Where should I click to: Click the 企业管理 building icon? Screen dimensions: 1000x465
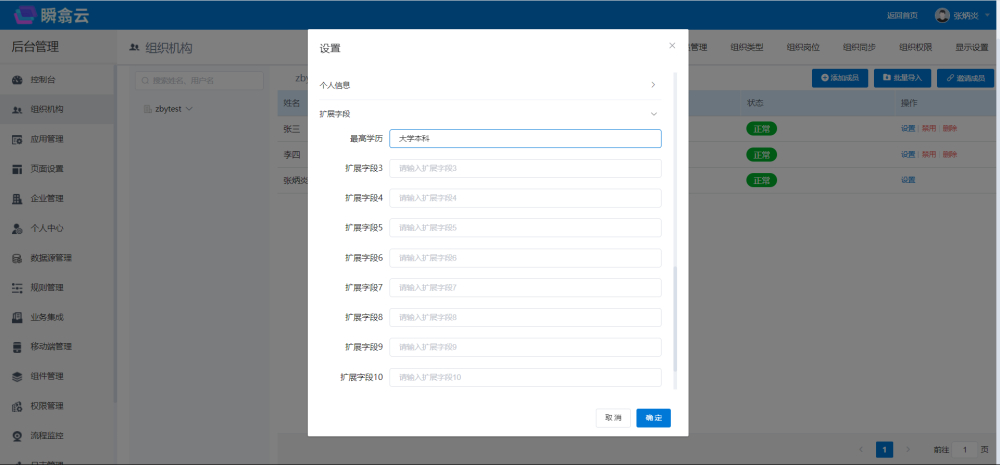[17, 198]
